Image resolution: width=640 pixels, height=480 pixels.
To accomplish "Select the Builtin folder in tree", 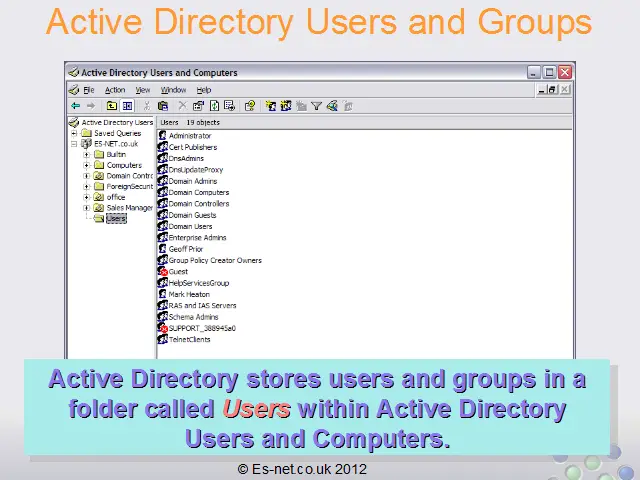I will [x=116, y=155].
